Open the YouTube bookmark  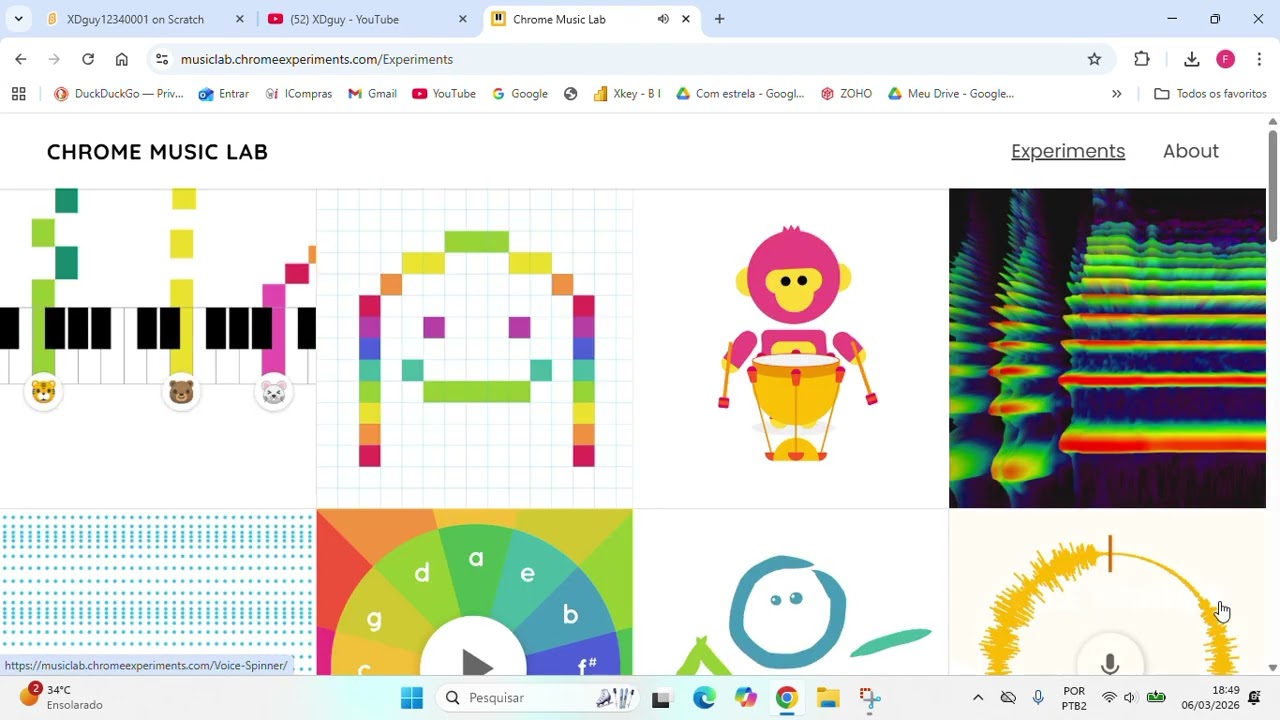(x=444, y=94)
